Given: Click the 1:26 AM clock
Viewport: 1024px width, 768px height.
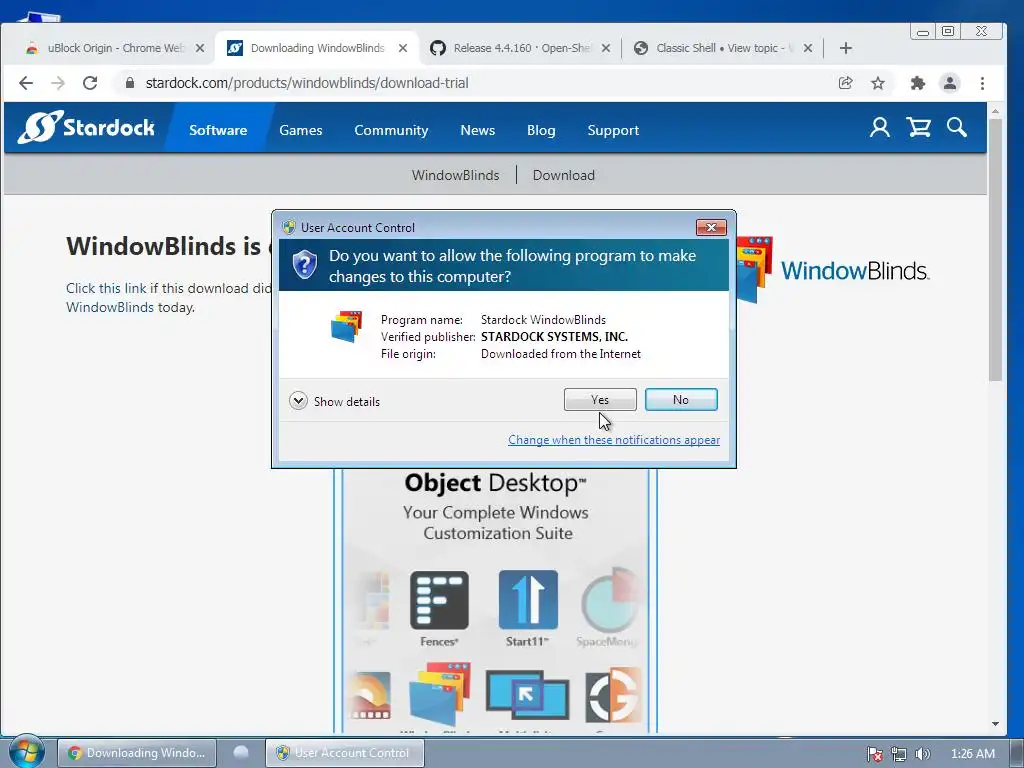Looking at the screenshot, I should pyautogui.click(x=972, y=754).
